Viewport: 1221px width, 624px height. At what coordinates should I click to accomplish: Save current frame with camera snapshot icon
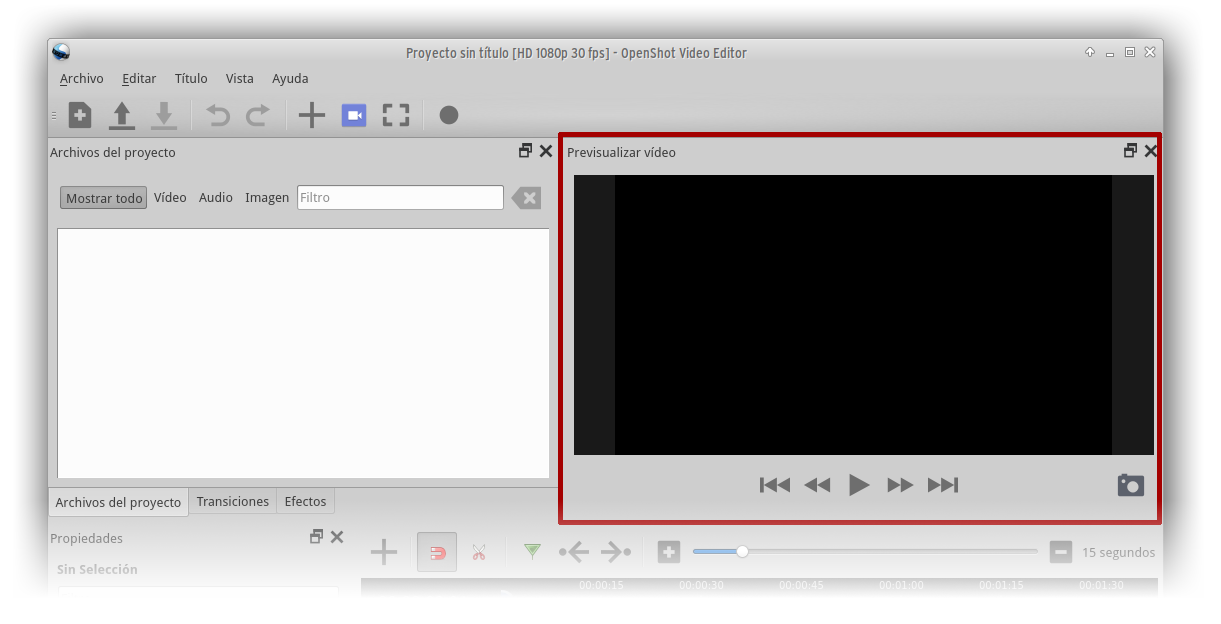1131,485
